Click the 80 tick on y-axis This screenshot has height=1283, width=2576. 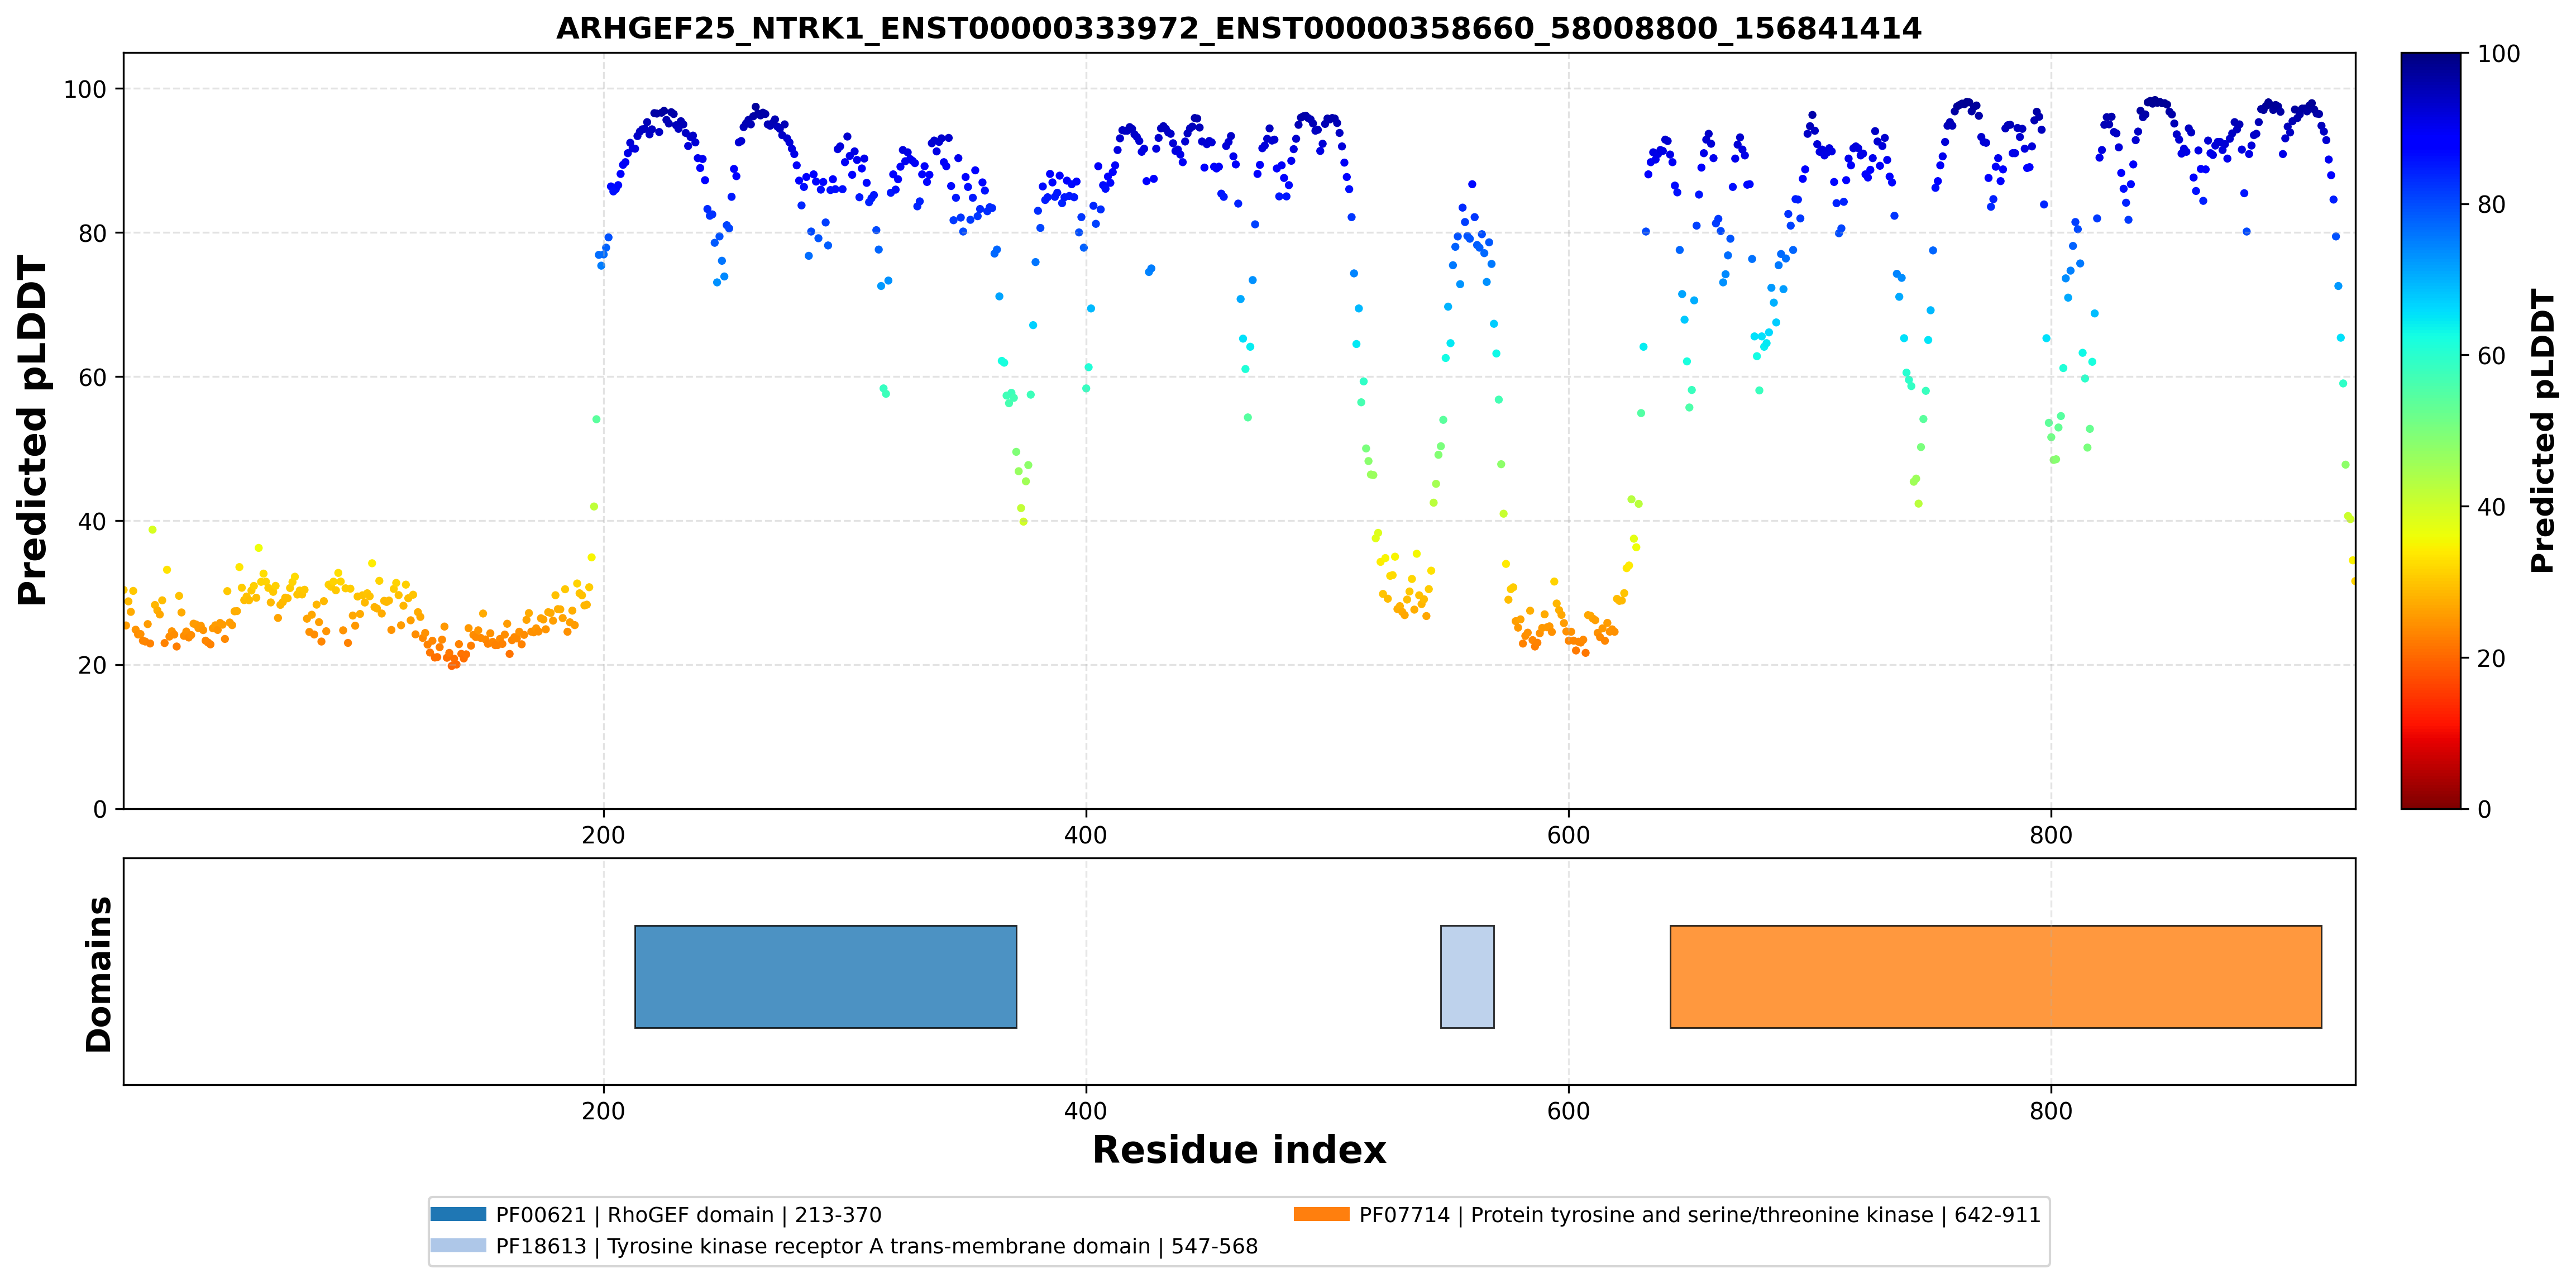click(92, 233)
